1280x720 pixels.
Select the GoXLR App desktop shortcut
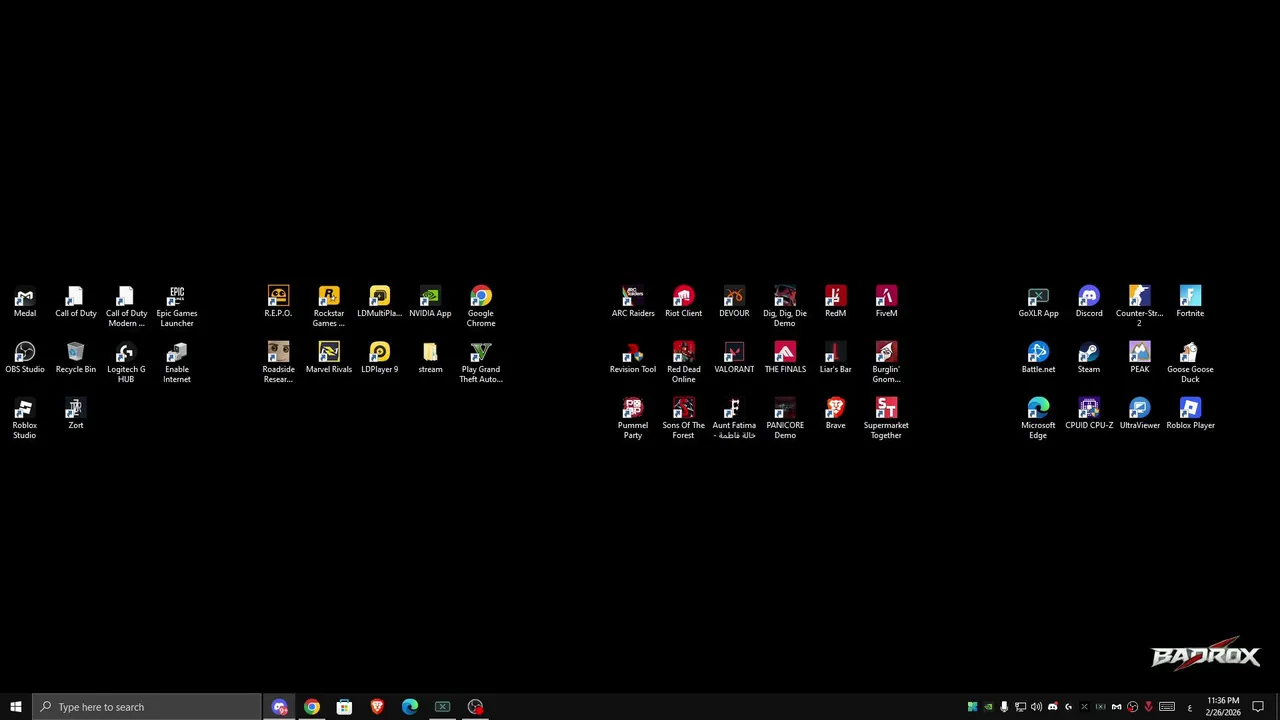point(1038,303)
